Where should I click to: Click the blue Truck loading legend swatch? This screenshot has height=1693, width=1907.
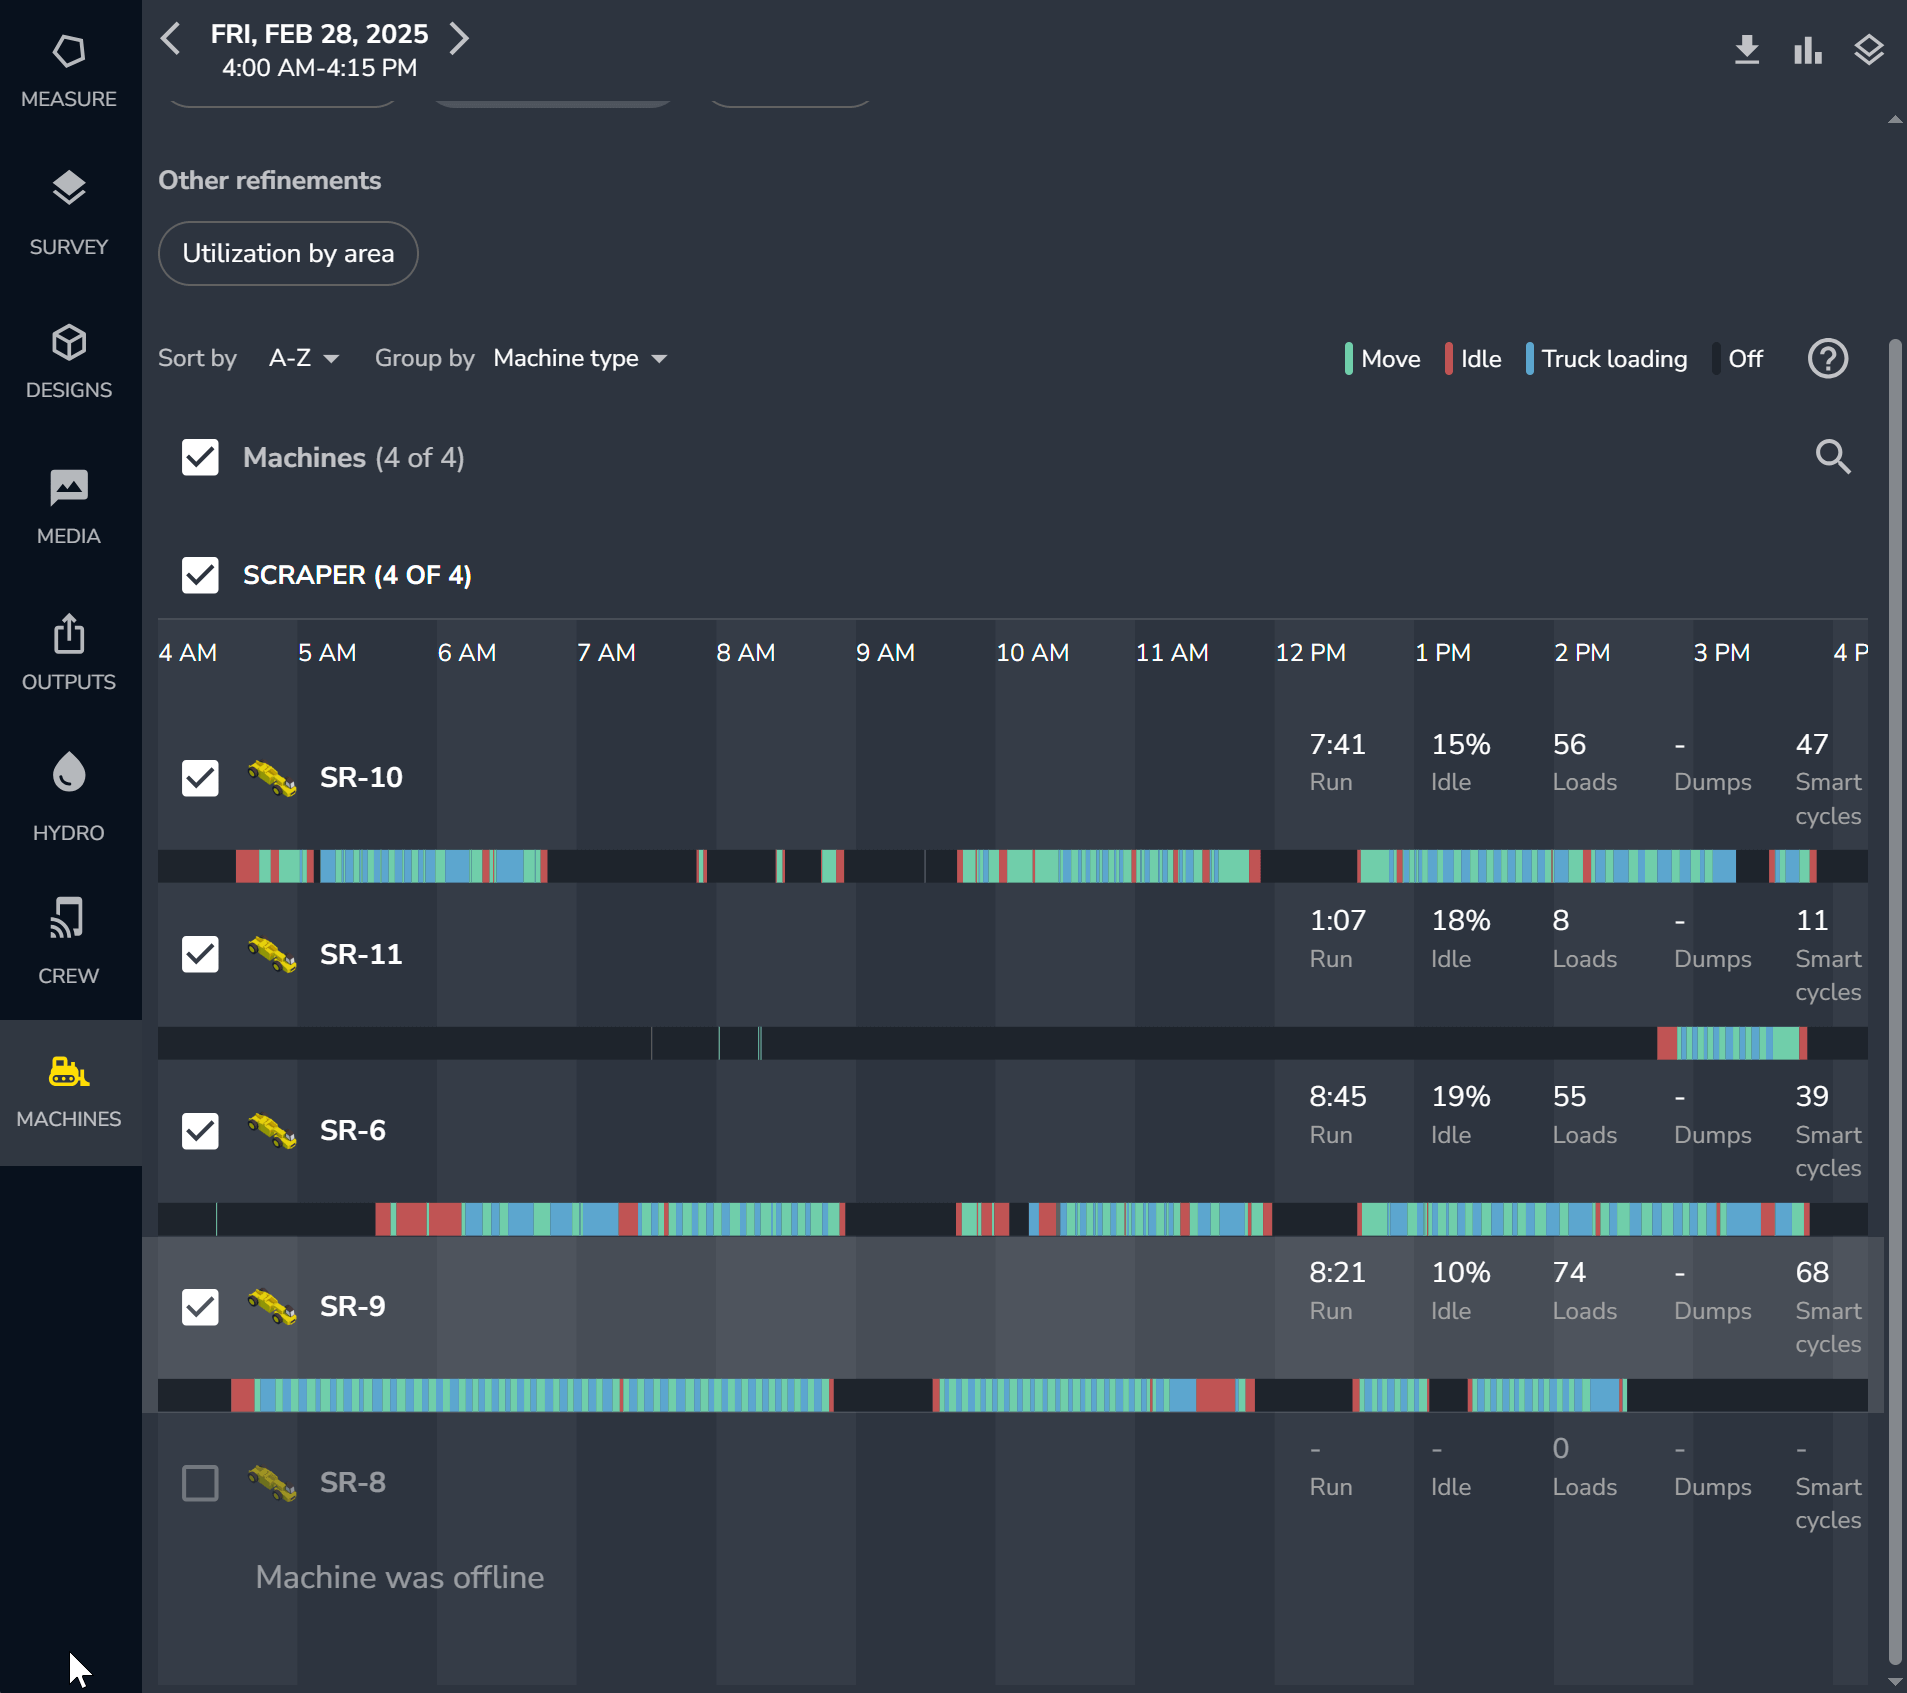(1529, 359)
